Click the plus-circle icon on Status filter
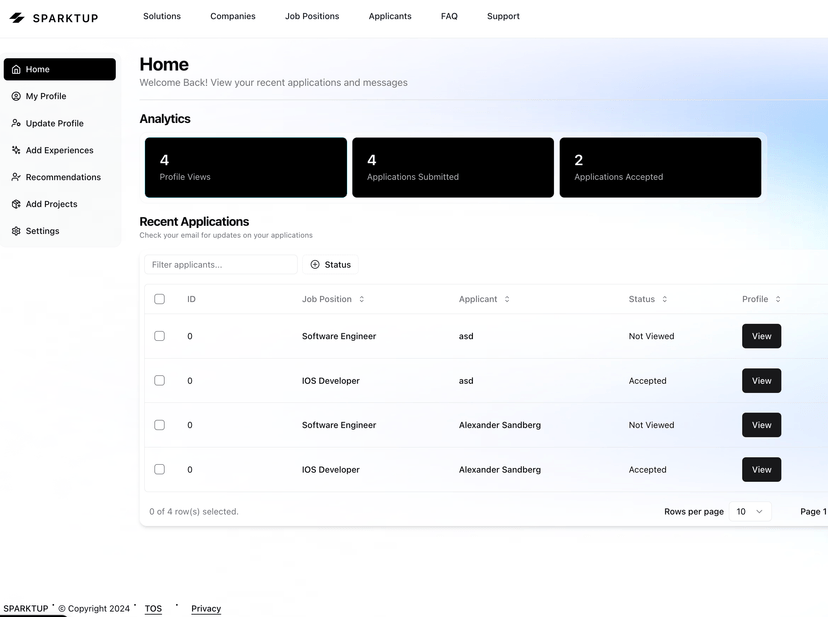Viewport: 828px width, 617px height. [315, 265]
